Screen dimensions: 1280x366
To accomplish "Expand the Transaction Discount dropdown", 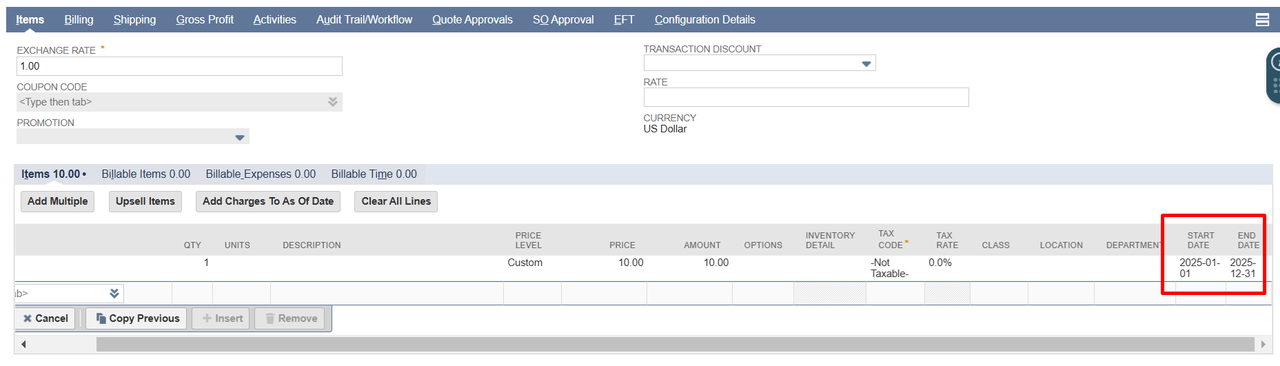I will (866, 64).
